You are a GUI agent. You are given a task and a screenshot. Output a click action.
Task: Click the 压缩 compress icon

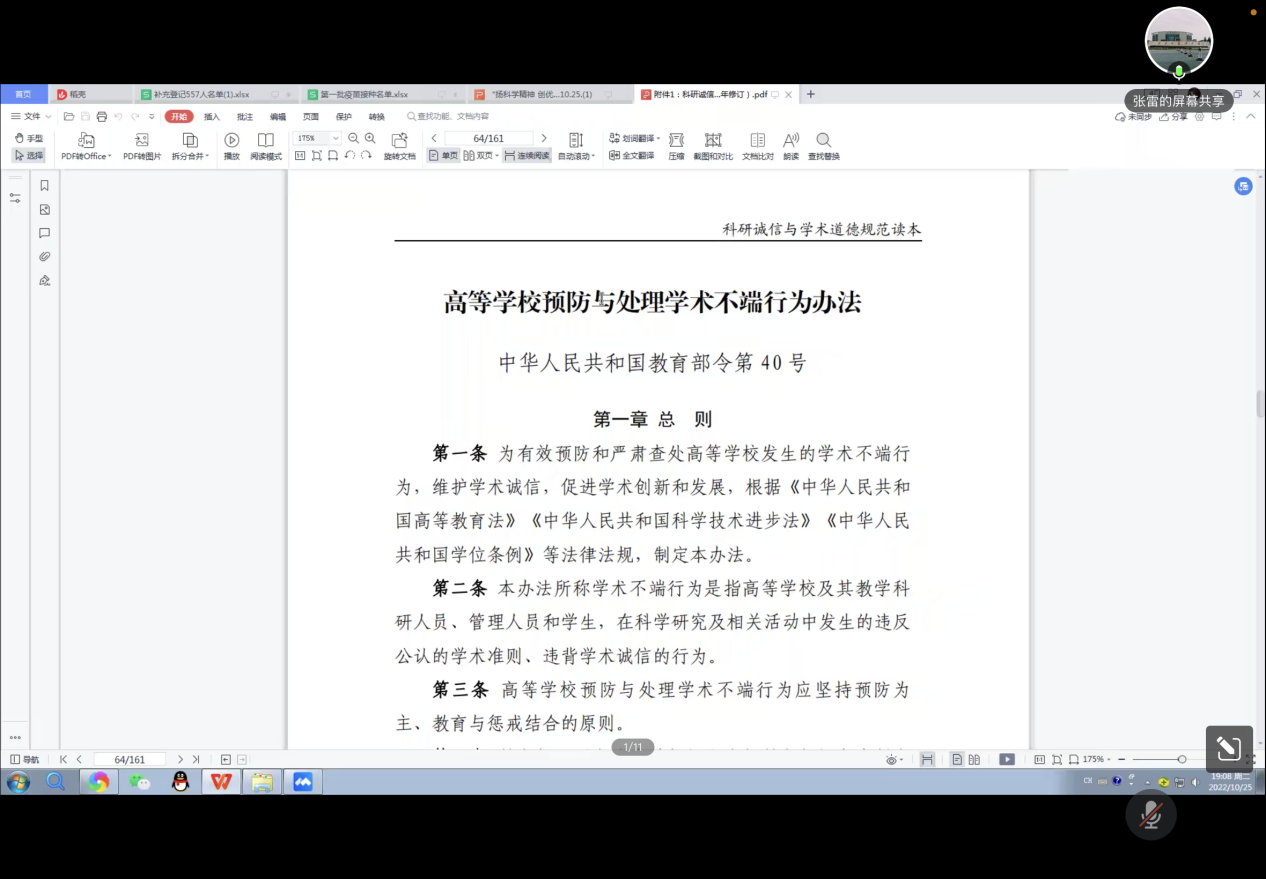[x=676, y=140]
